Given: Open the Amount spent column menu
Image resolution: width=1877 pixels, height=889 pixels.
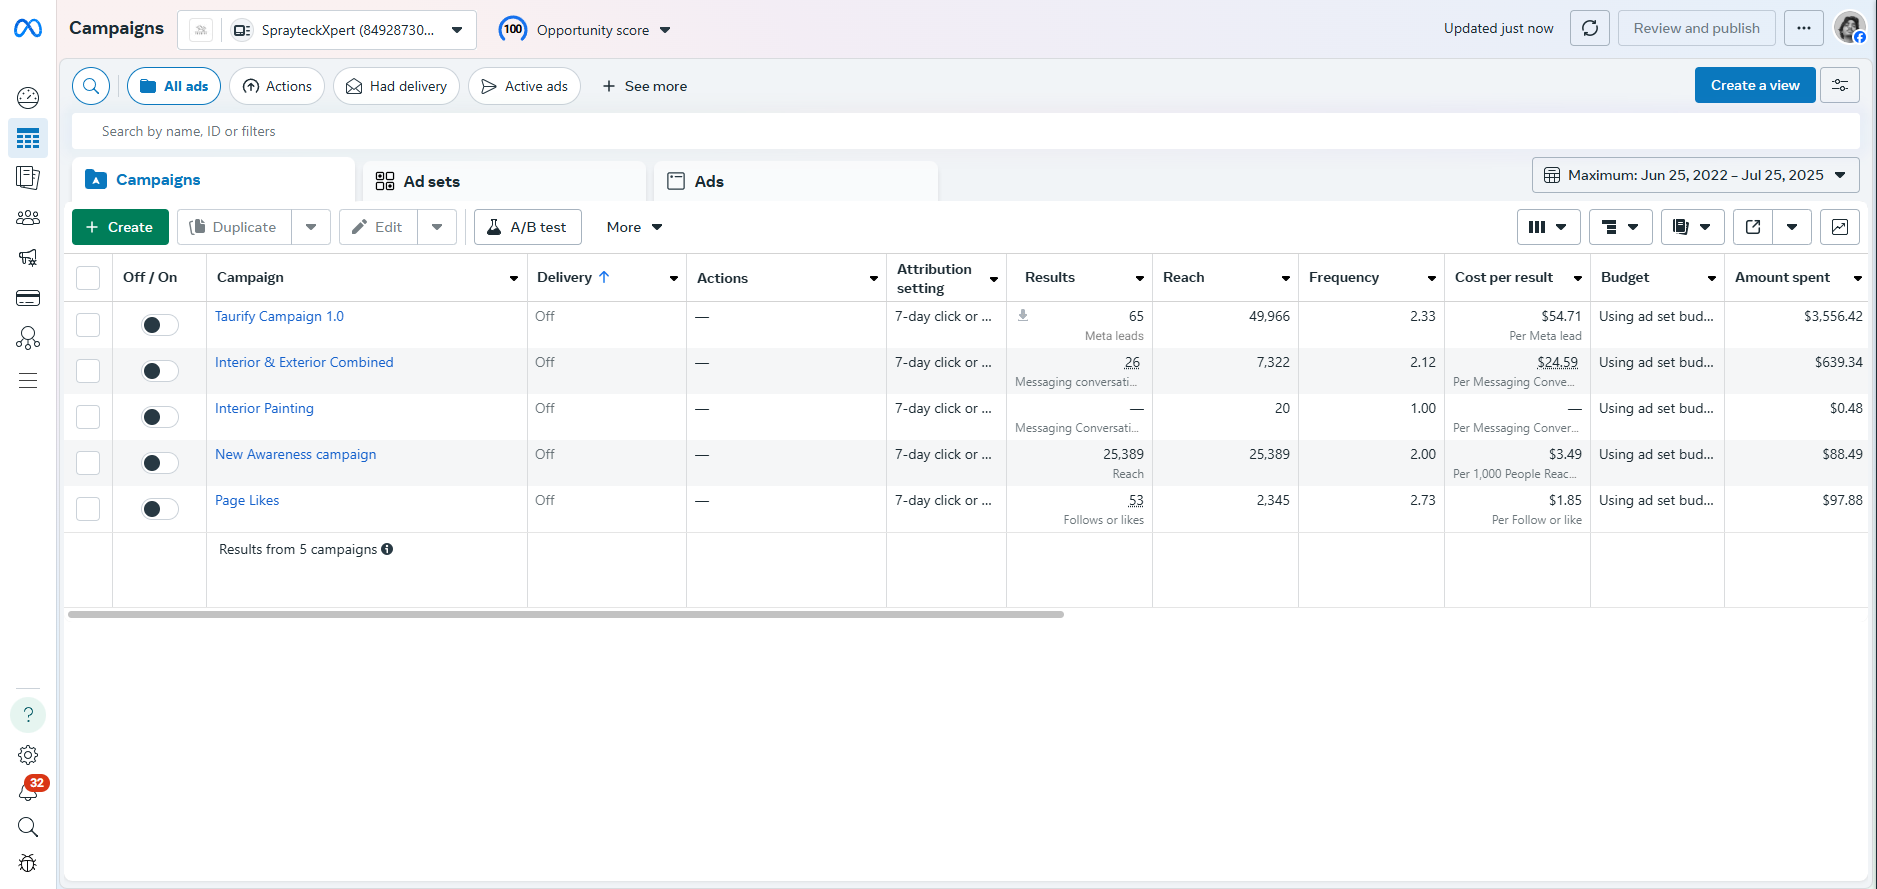Looking at the screenshot, I should point(1858,278).
